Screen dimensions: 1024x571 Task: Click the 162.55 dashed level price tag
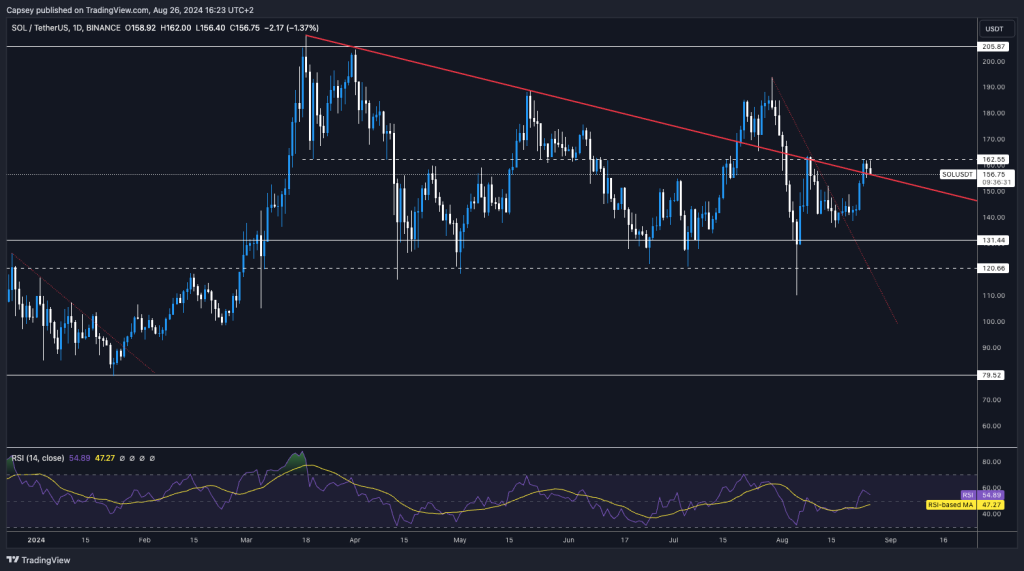(993, 159)
